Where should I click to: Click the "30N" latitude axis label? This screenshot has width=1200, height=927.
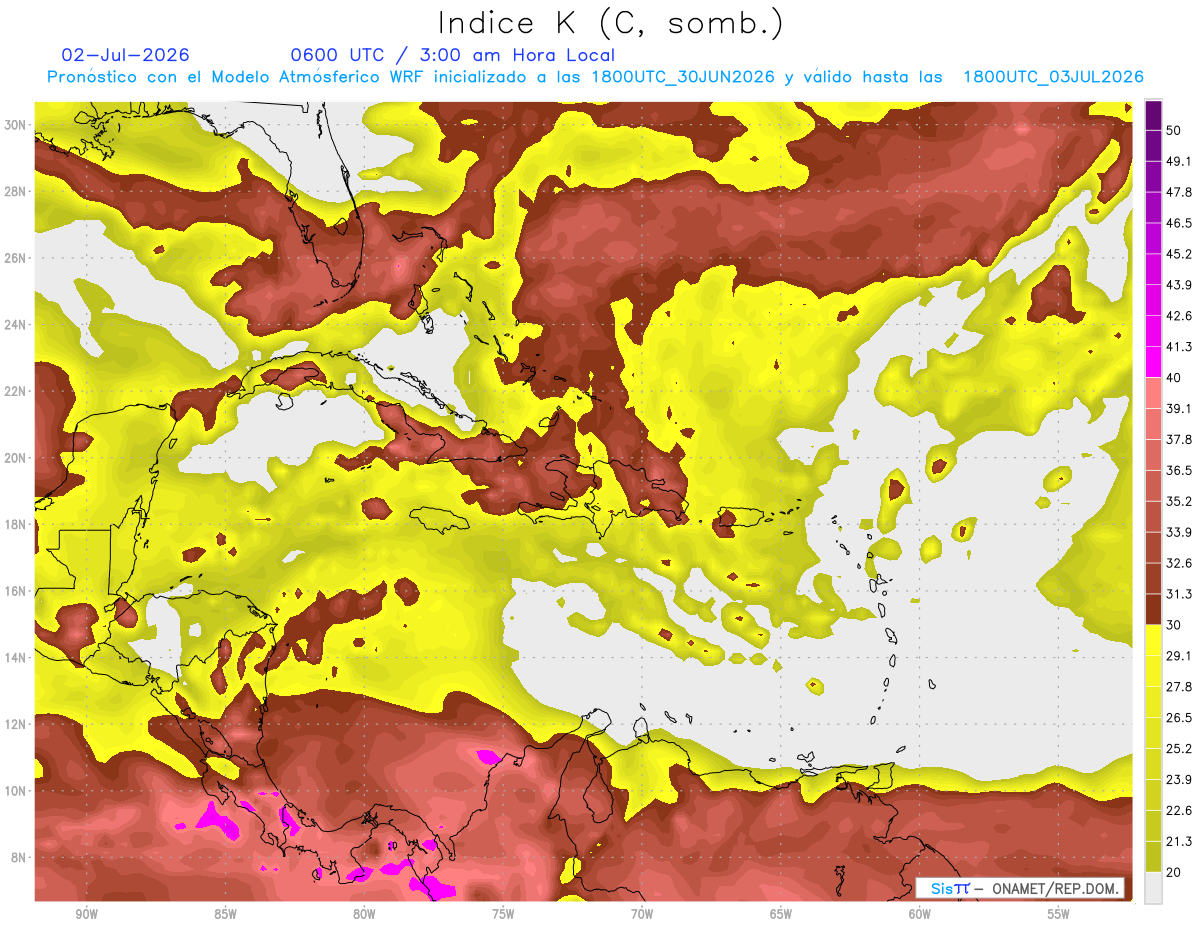click(15, 125)
